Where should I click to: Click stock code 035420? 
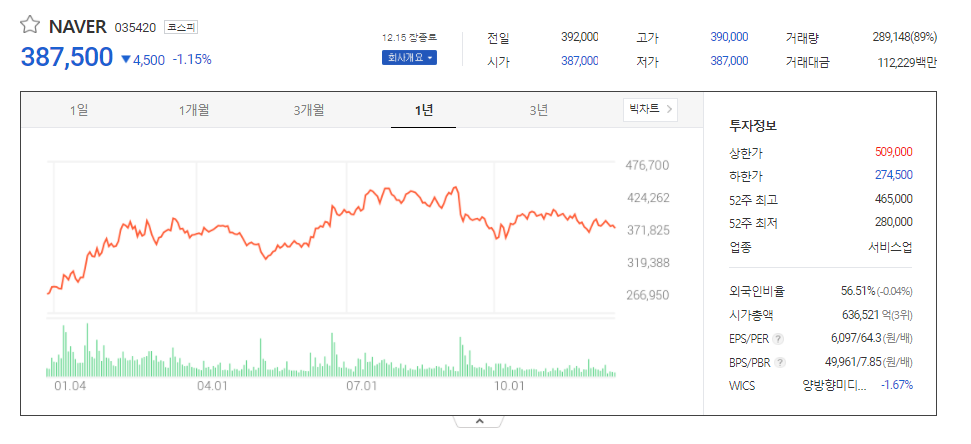[136, 27]
